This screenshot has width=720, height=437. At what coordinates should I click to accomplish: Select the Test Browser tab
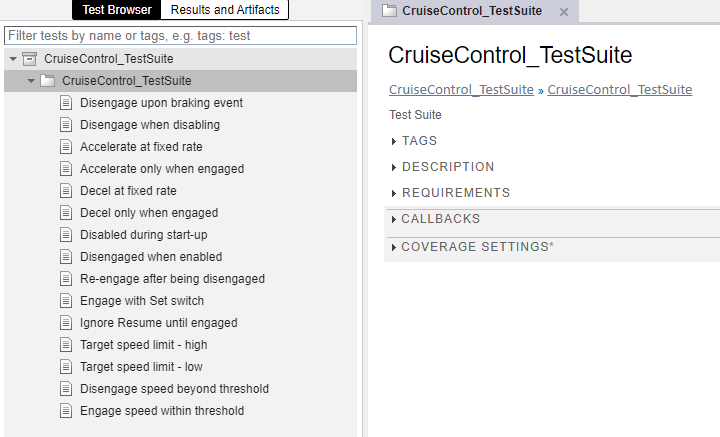click(118, 10)
